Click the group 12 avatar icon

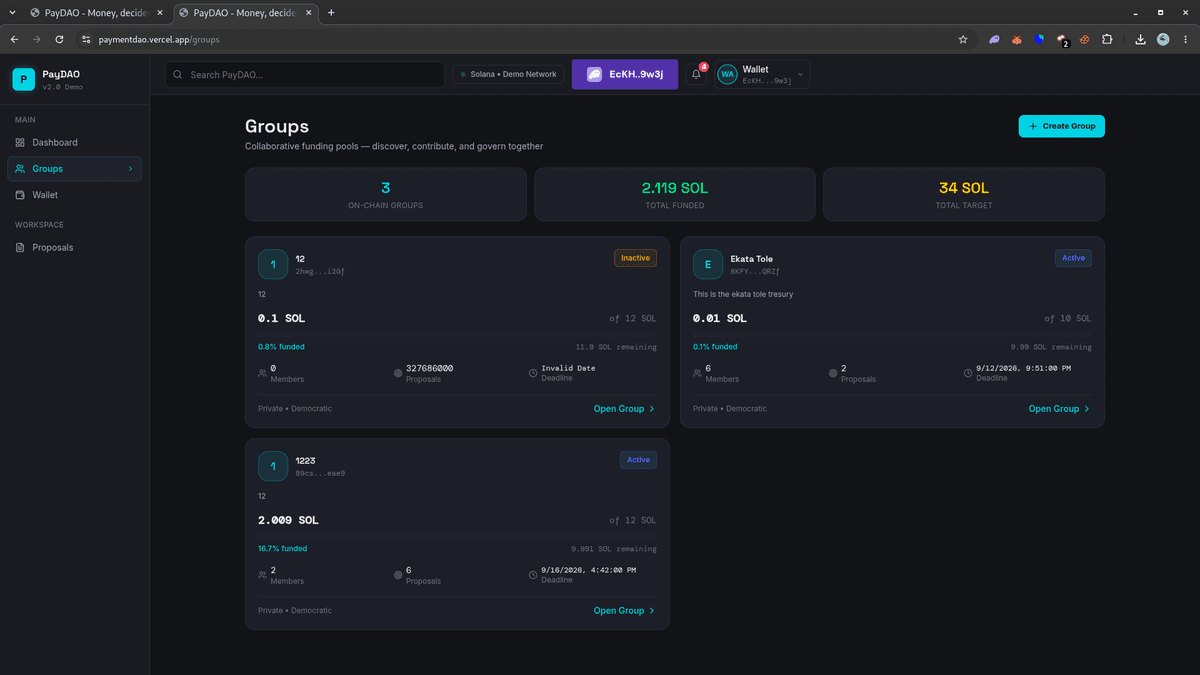point(273,264)
